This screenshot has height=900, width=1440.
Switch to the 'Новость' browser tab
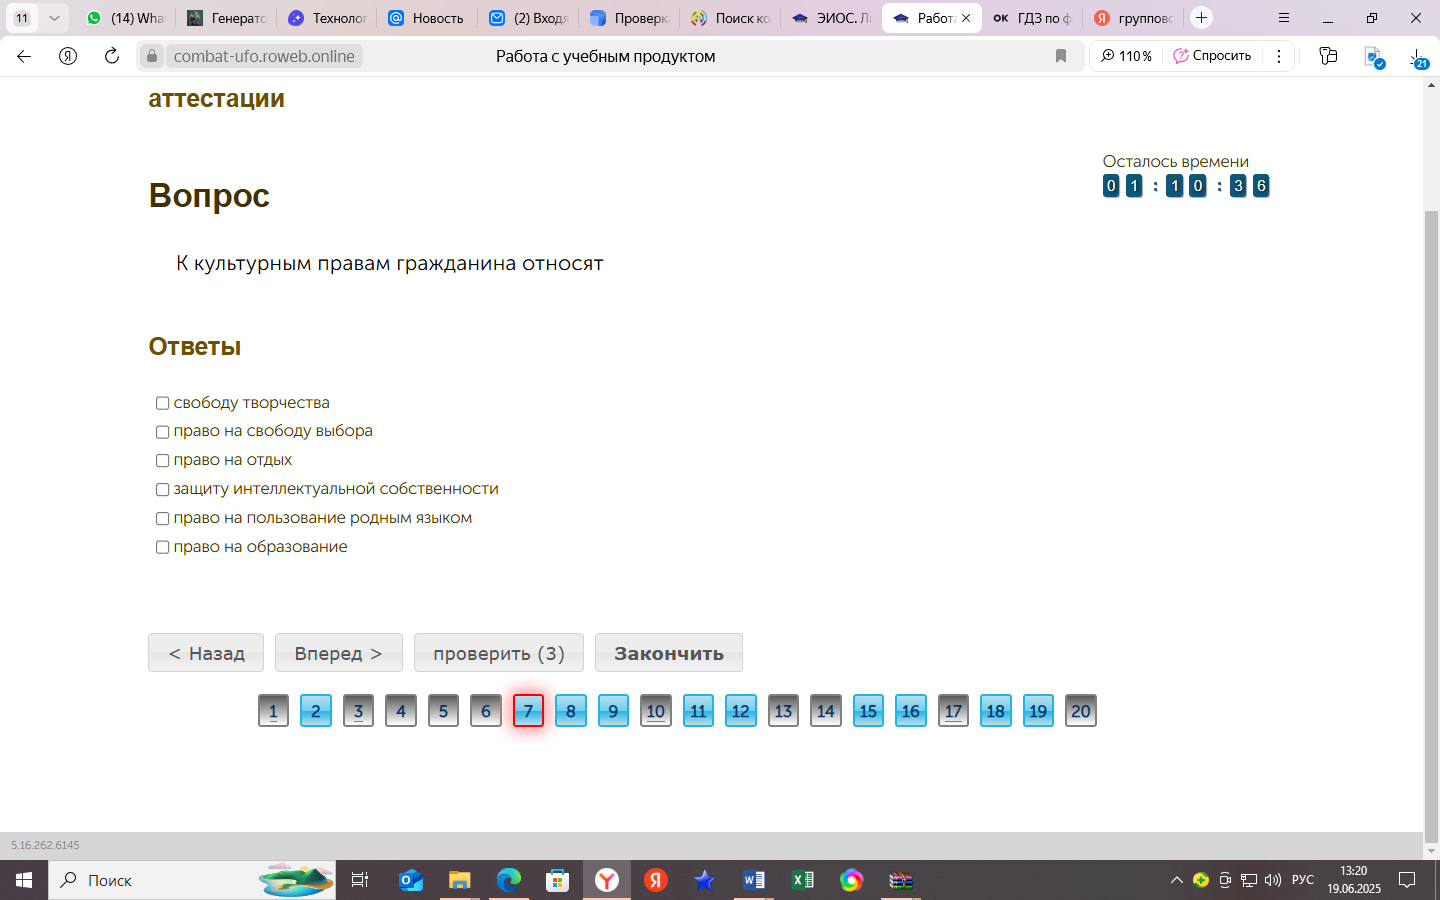[427, 18]
